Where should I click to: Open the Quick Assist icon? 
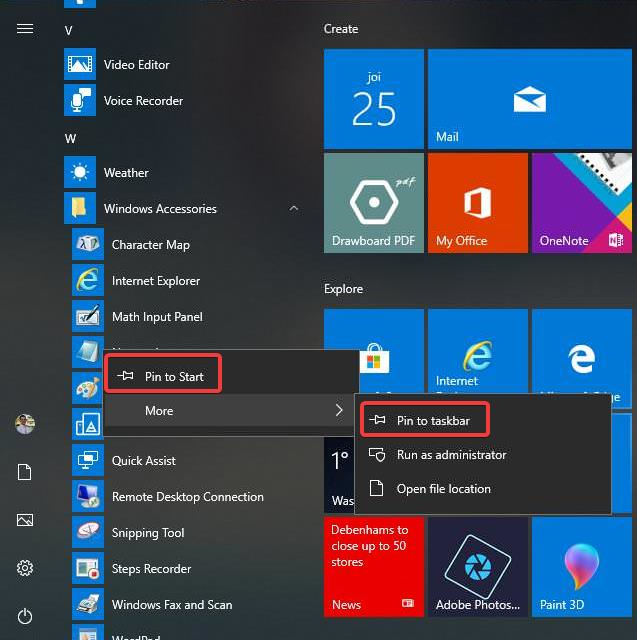[x=88, y=460]
